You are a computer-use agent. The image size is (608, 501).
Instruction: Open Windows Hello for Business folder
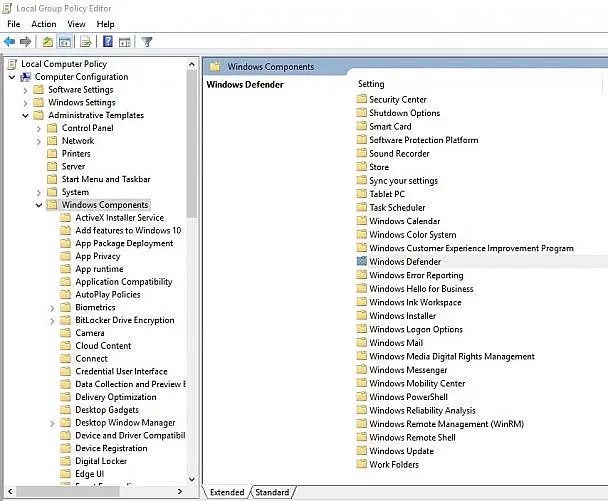tap(421, 289)
